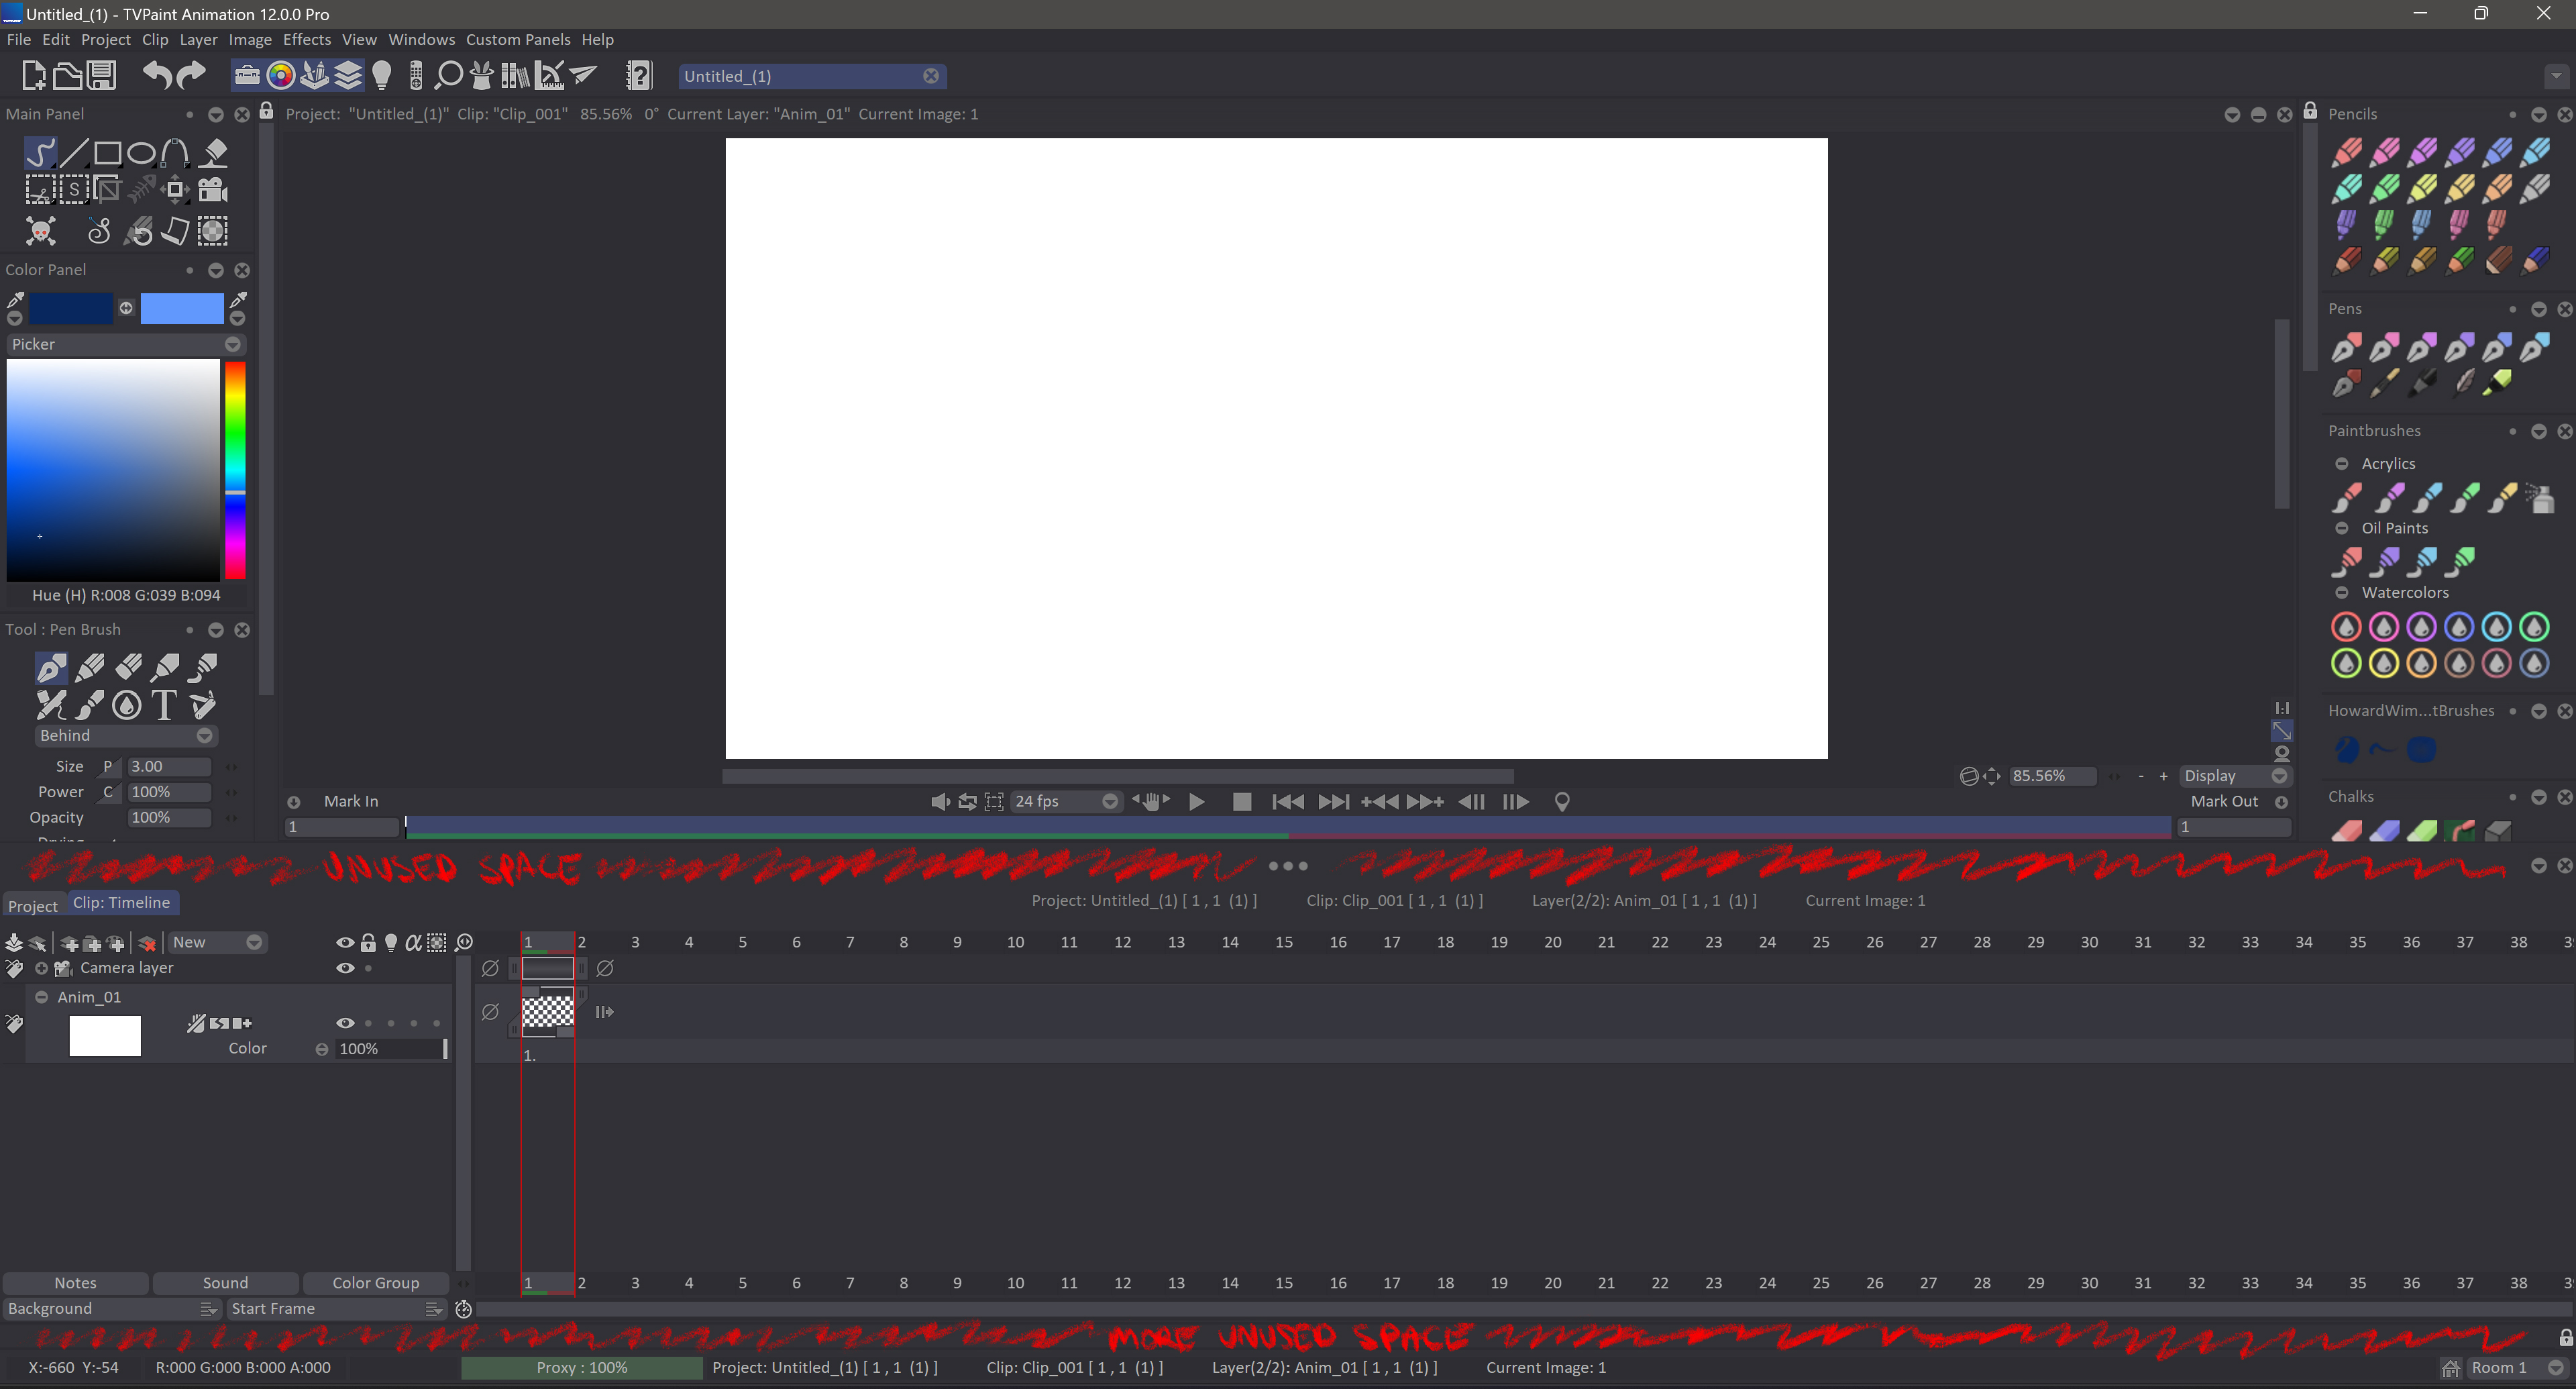Toggle the loop playback icon

967,802
